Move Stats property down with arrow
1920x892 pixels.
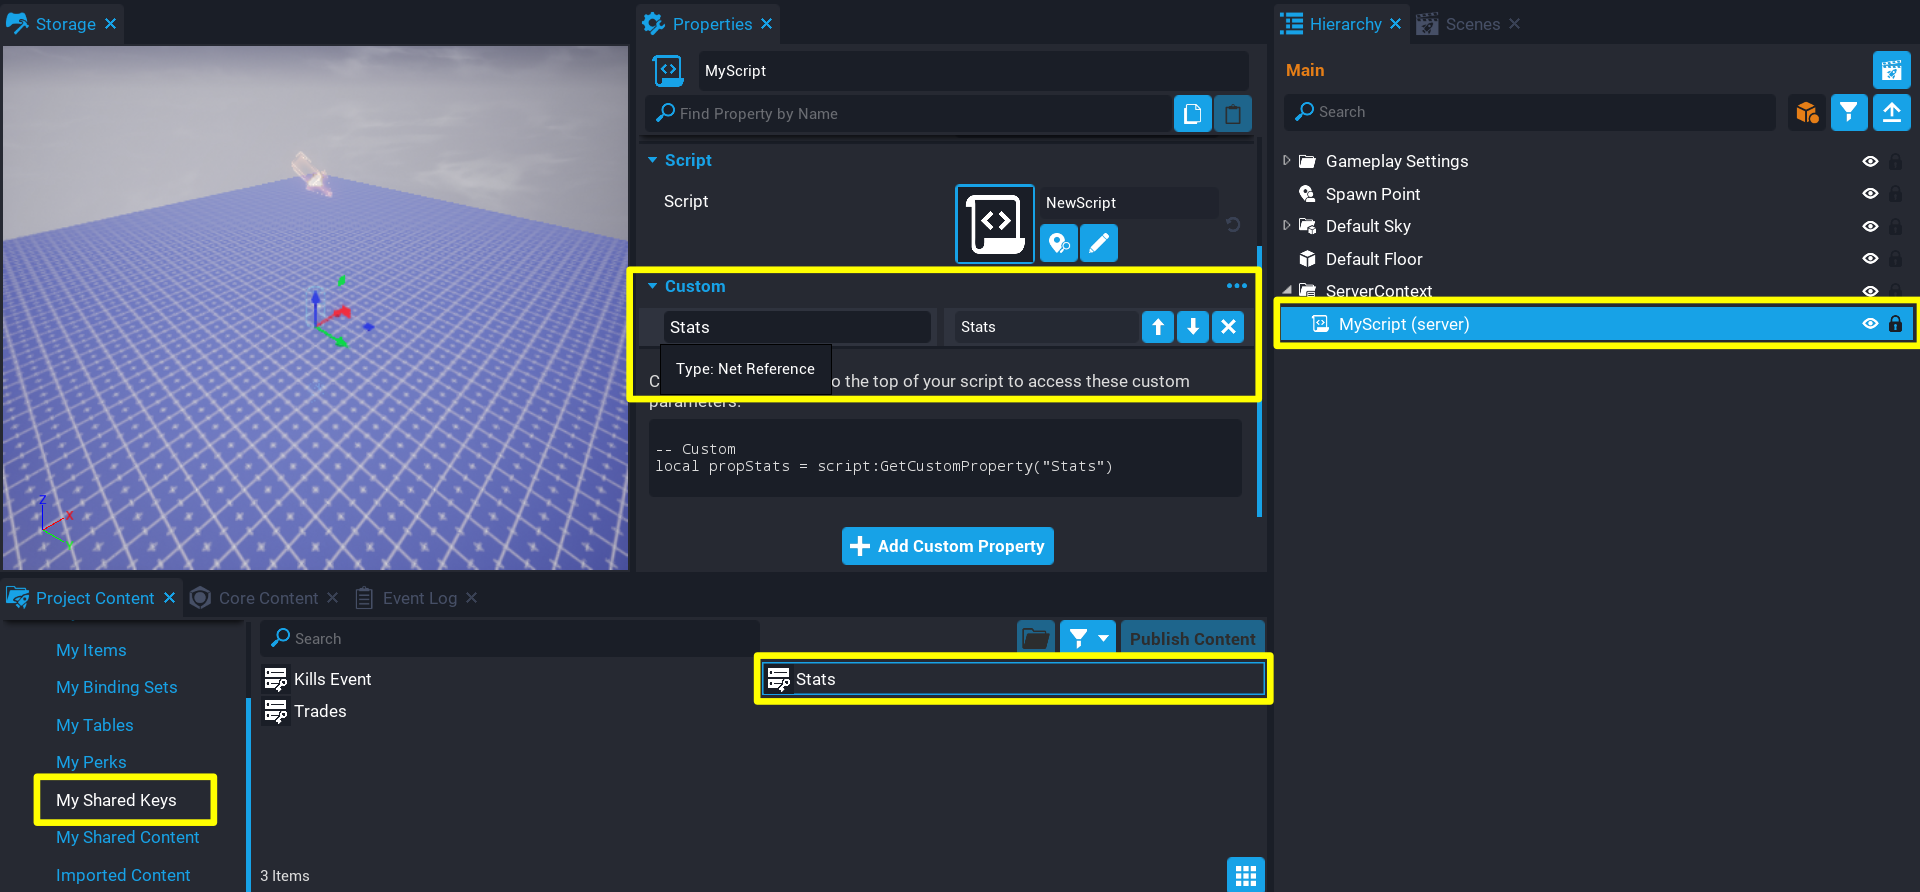(1193, 327)
